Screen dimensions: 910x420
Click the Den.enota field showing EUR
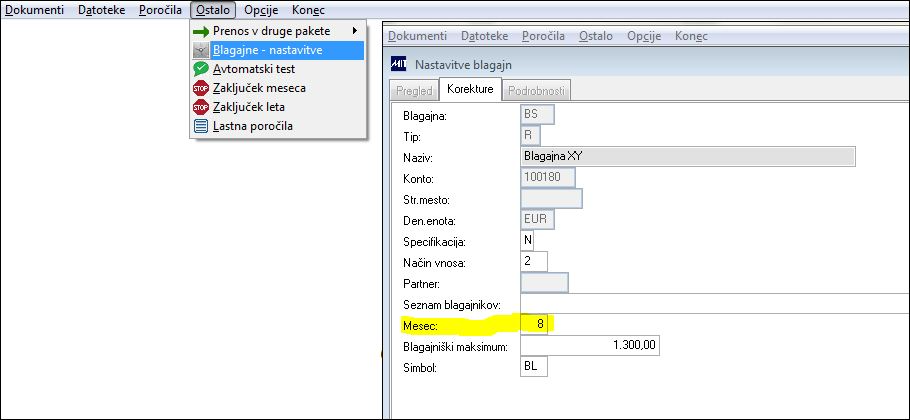(x=537, y=219)
